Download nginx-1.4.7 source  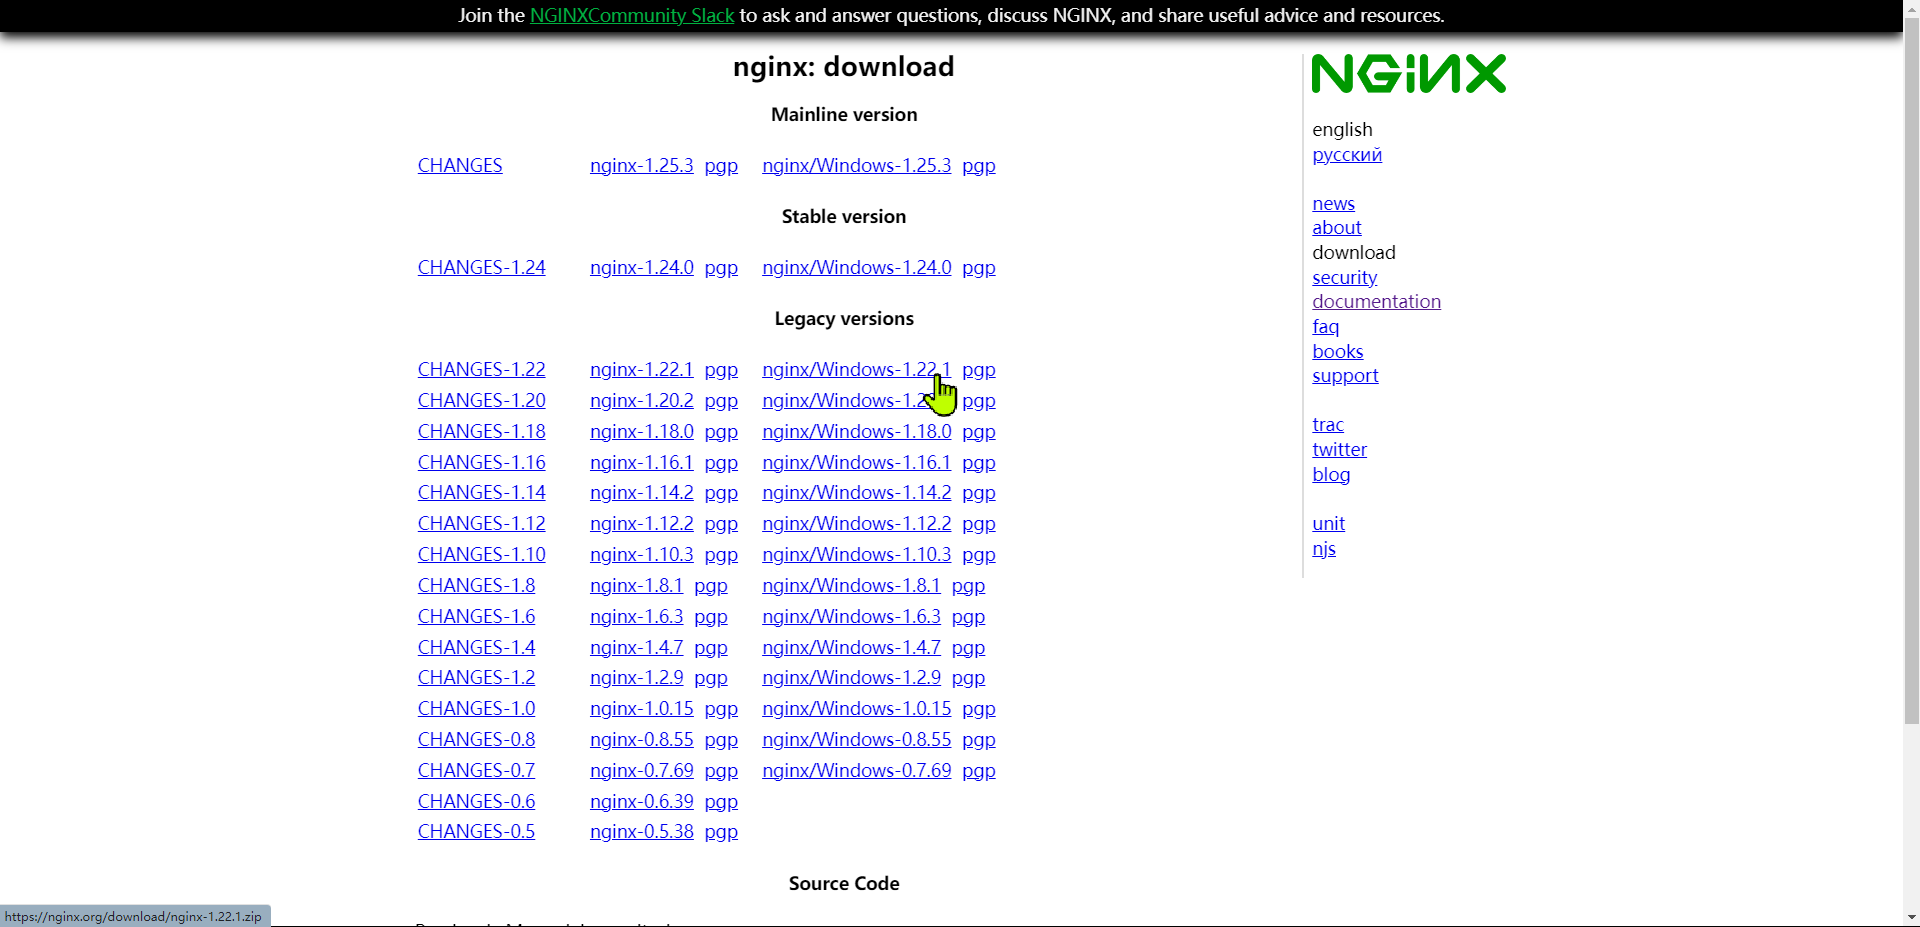637,648
